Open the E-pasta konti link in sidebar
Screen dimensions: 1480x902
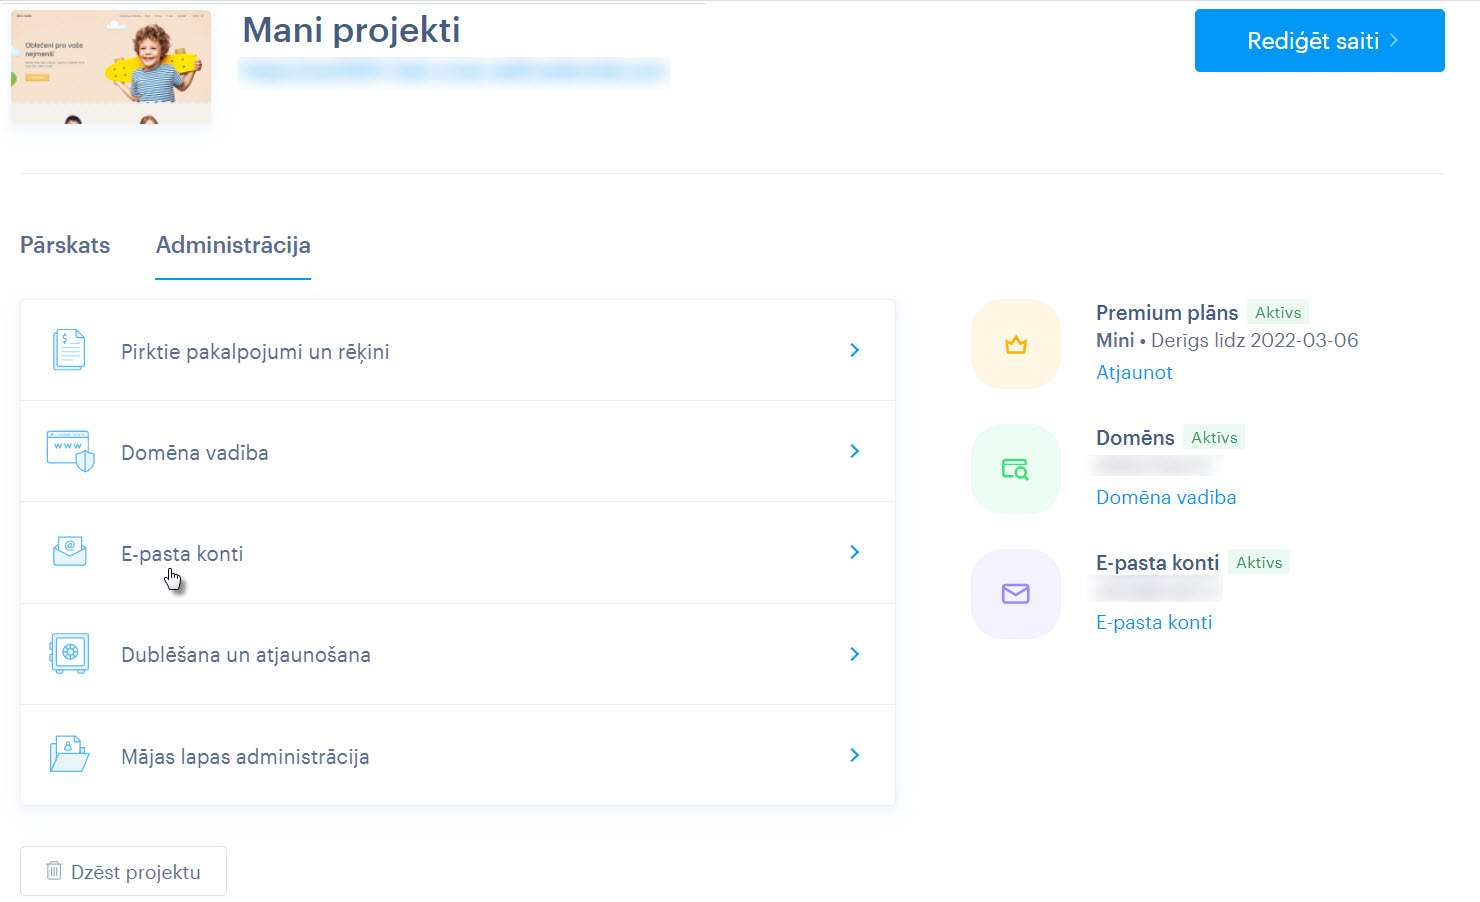coord(1154,622)
